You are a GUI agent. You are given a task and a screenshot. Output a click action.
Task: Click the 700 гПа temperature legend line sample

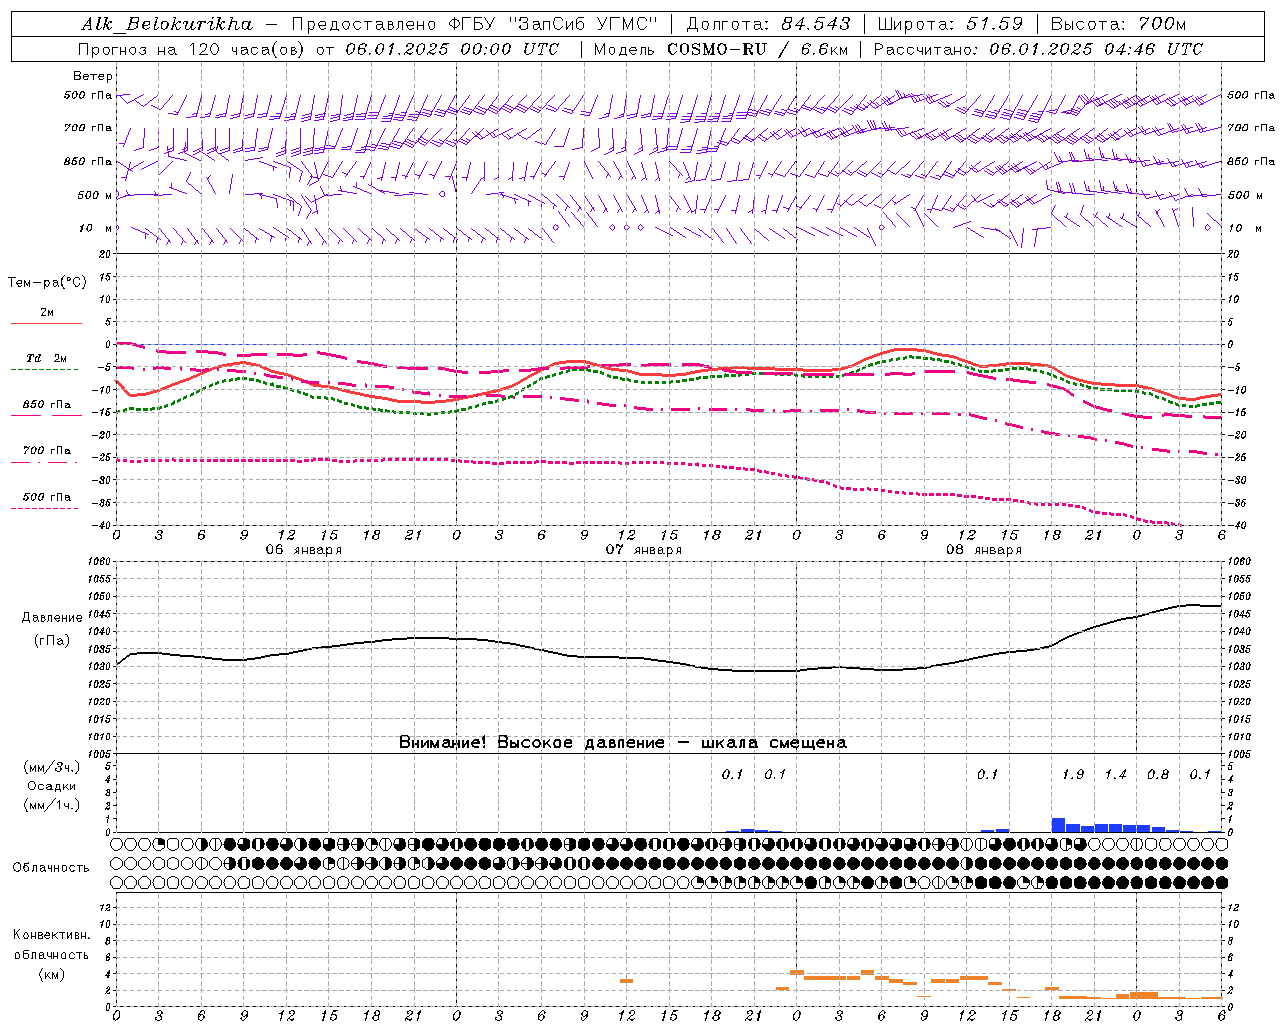click(44, 462)
